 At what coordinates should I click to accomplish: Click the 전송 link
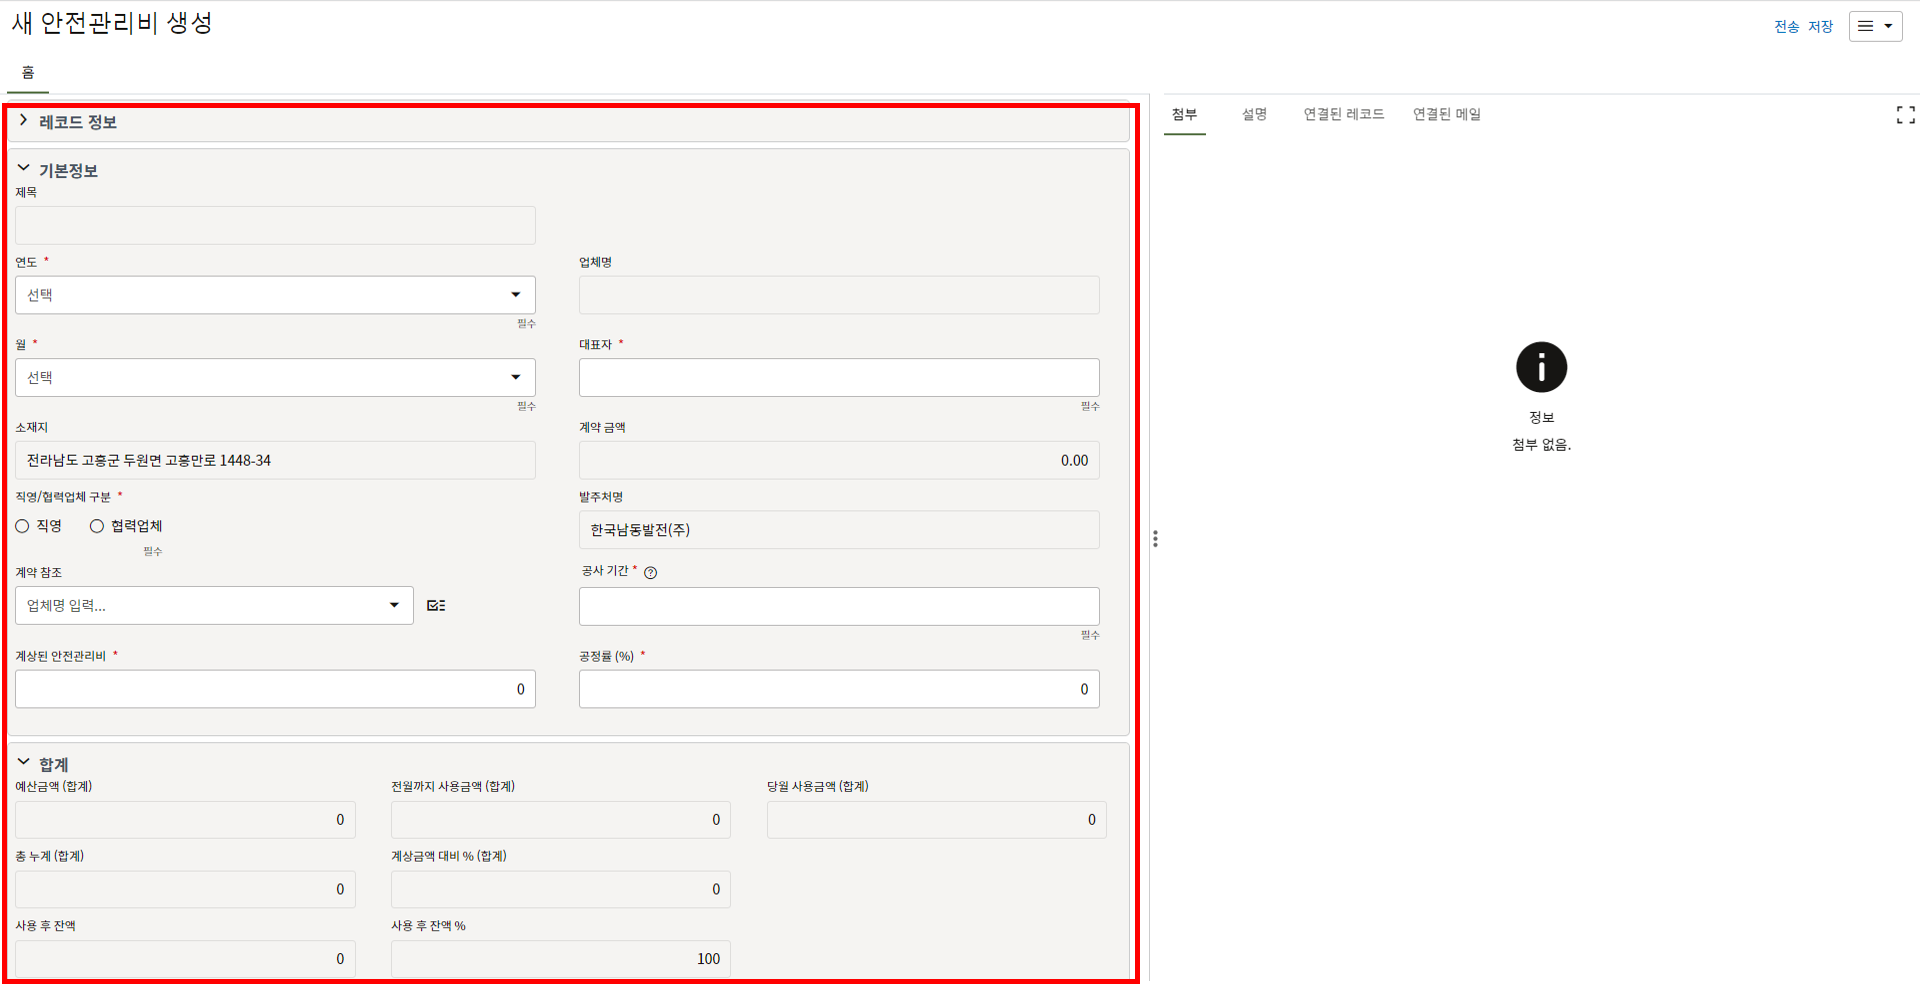tap(1786, 27)
